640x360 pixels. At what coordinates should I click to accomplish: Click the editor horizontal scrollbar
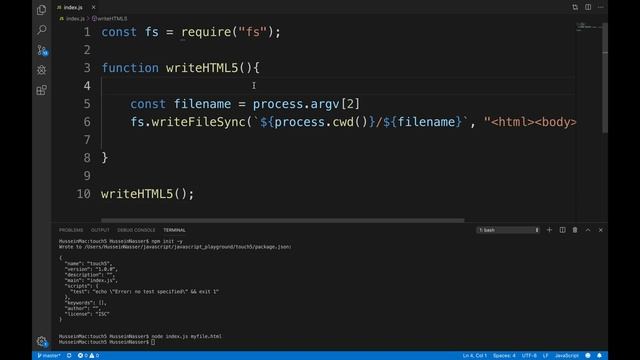pyautogui.click(x=282, y=220)
